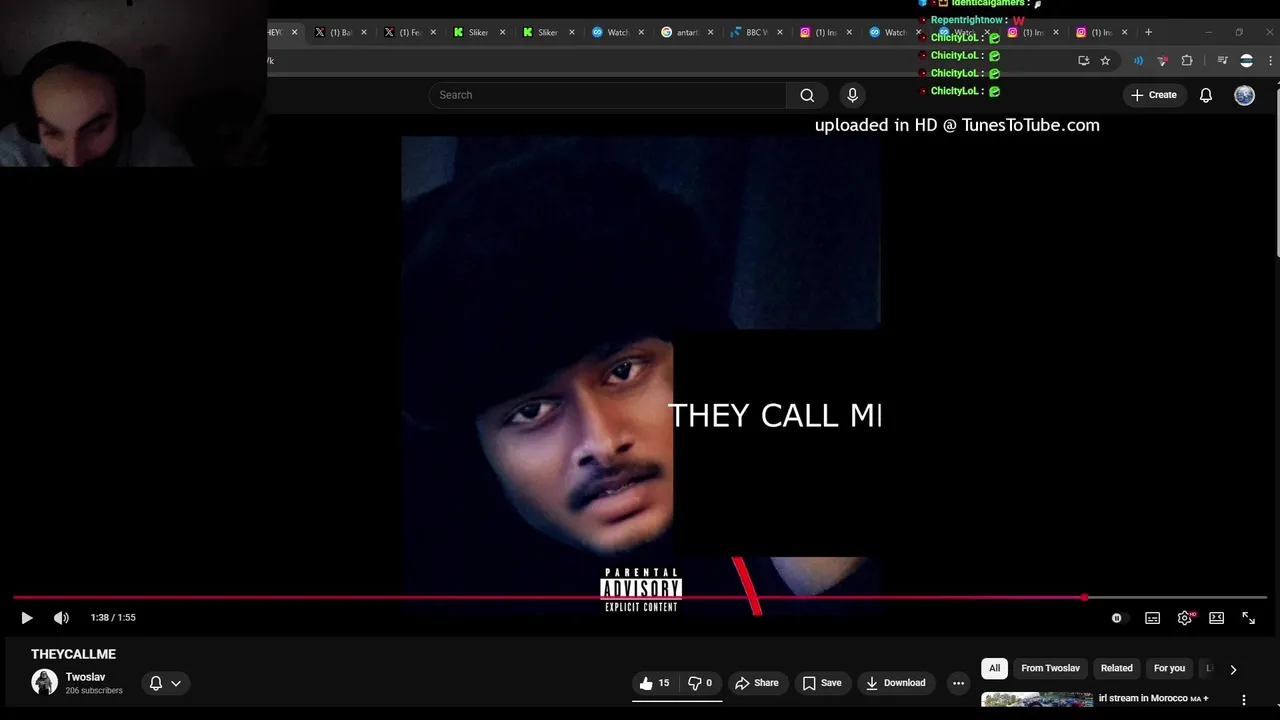Toggle subtitles/closed captions in the player

pos(1152,618)
